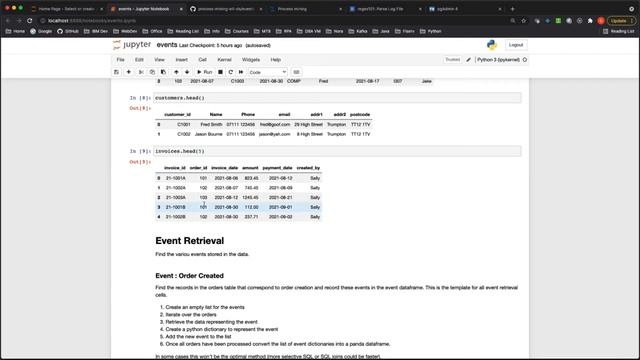Restart kernel and run all cells

coord(241,72)
